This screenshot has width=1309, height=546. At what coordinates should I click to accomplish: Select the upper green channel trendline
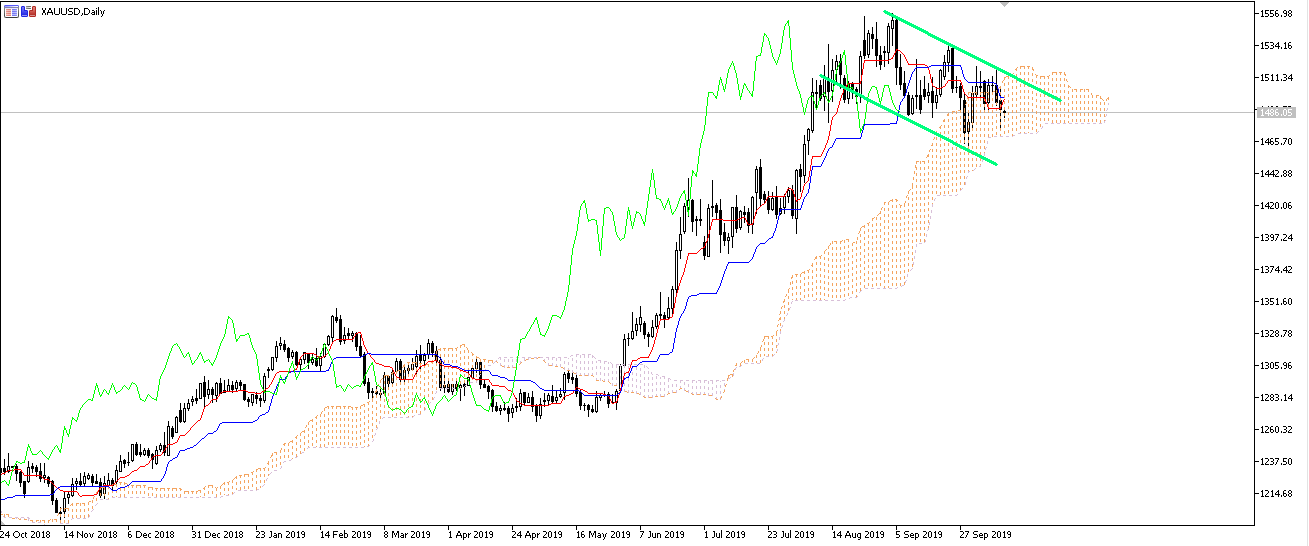(970, 55)
